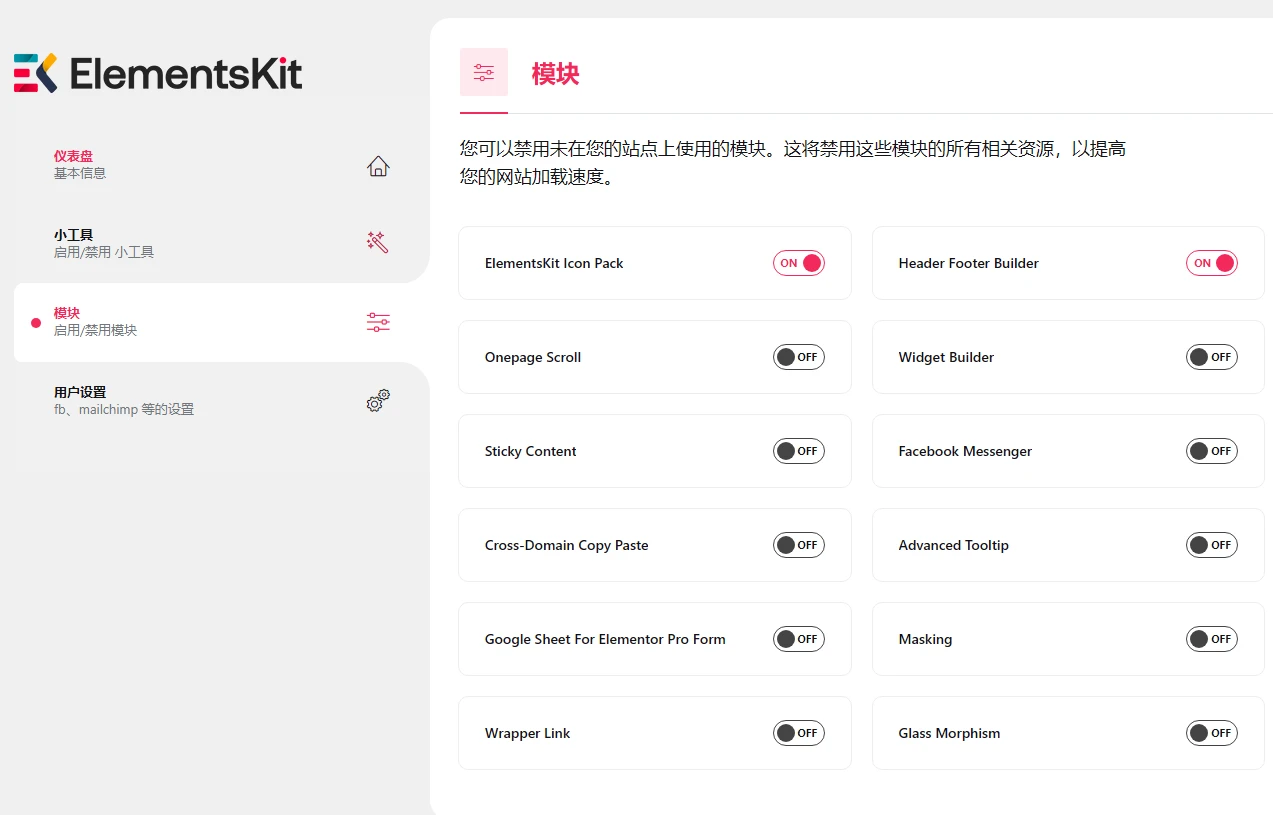Enable Google Sheet For Elementor Pro Form
This screenshot has height=815, width=1273.
coord(799,639)
